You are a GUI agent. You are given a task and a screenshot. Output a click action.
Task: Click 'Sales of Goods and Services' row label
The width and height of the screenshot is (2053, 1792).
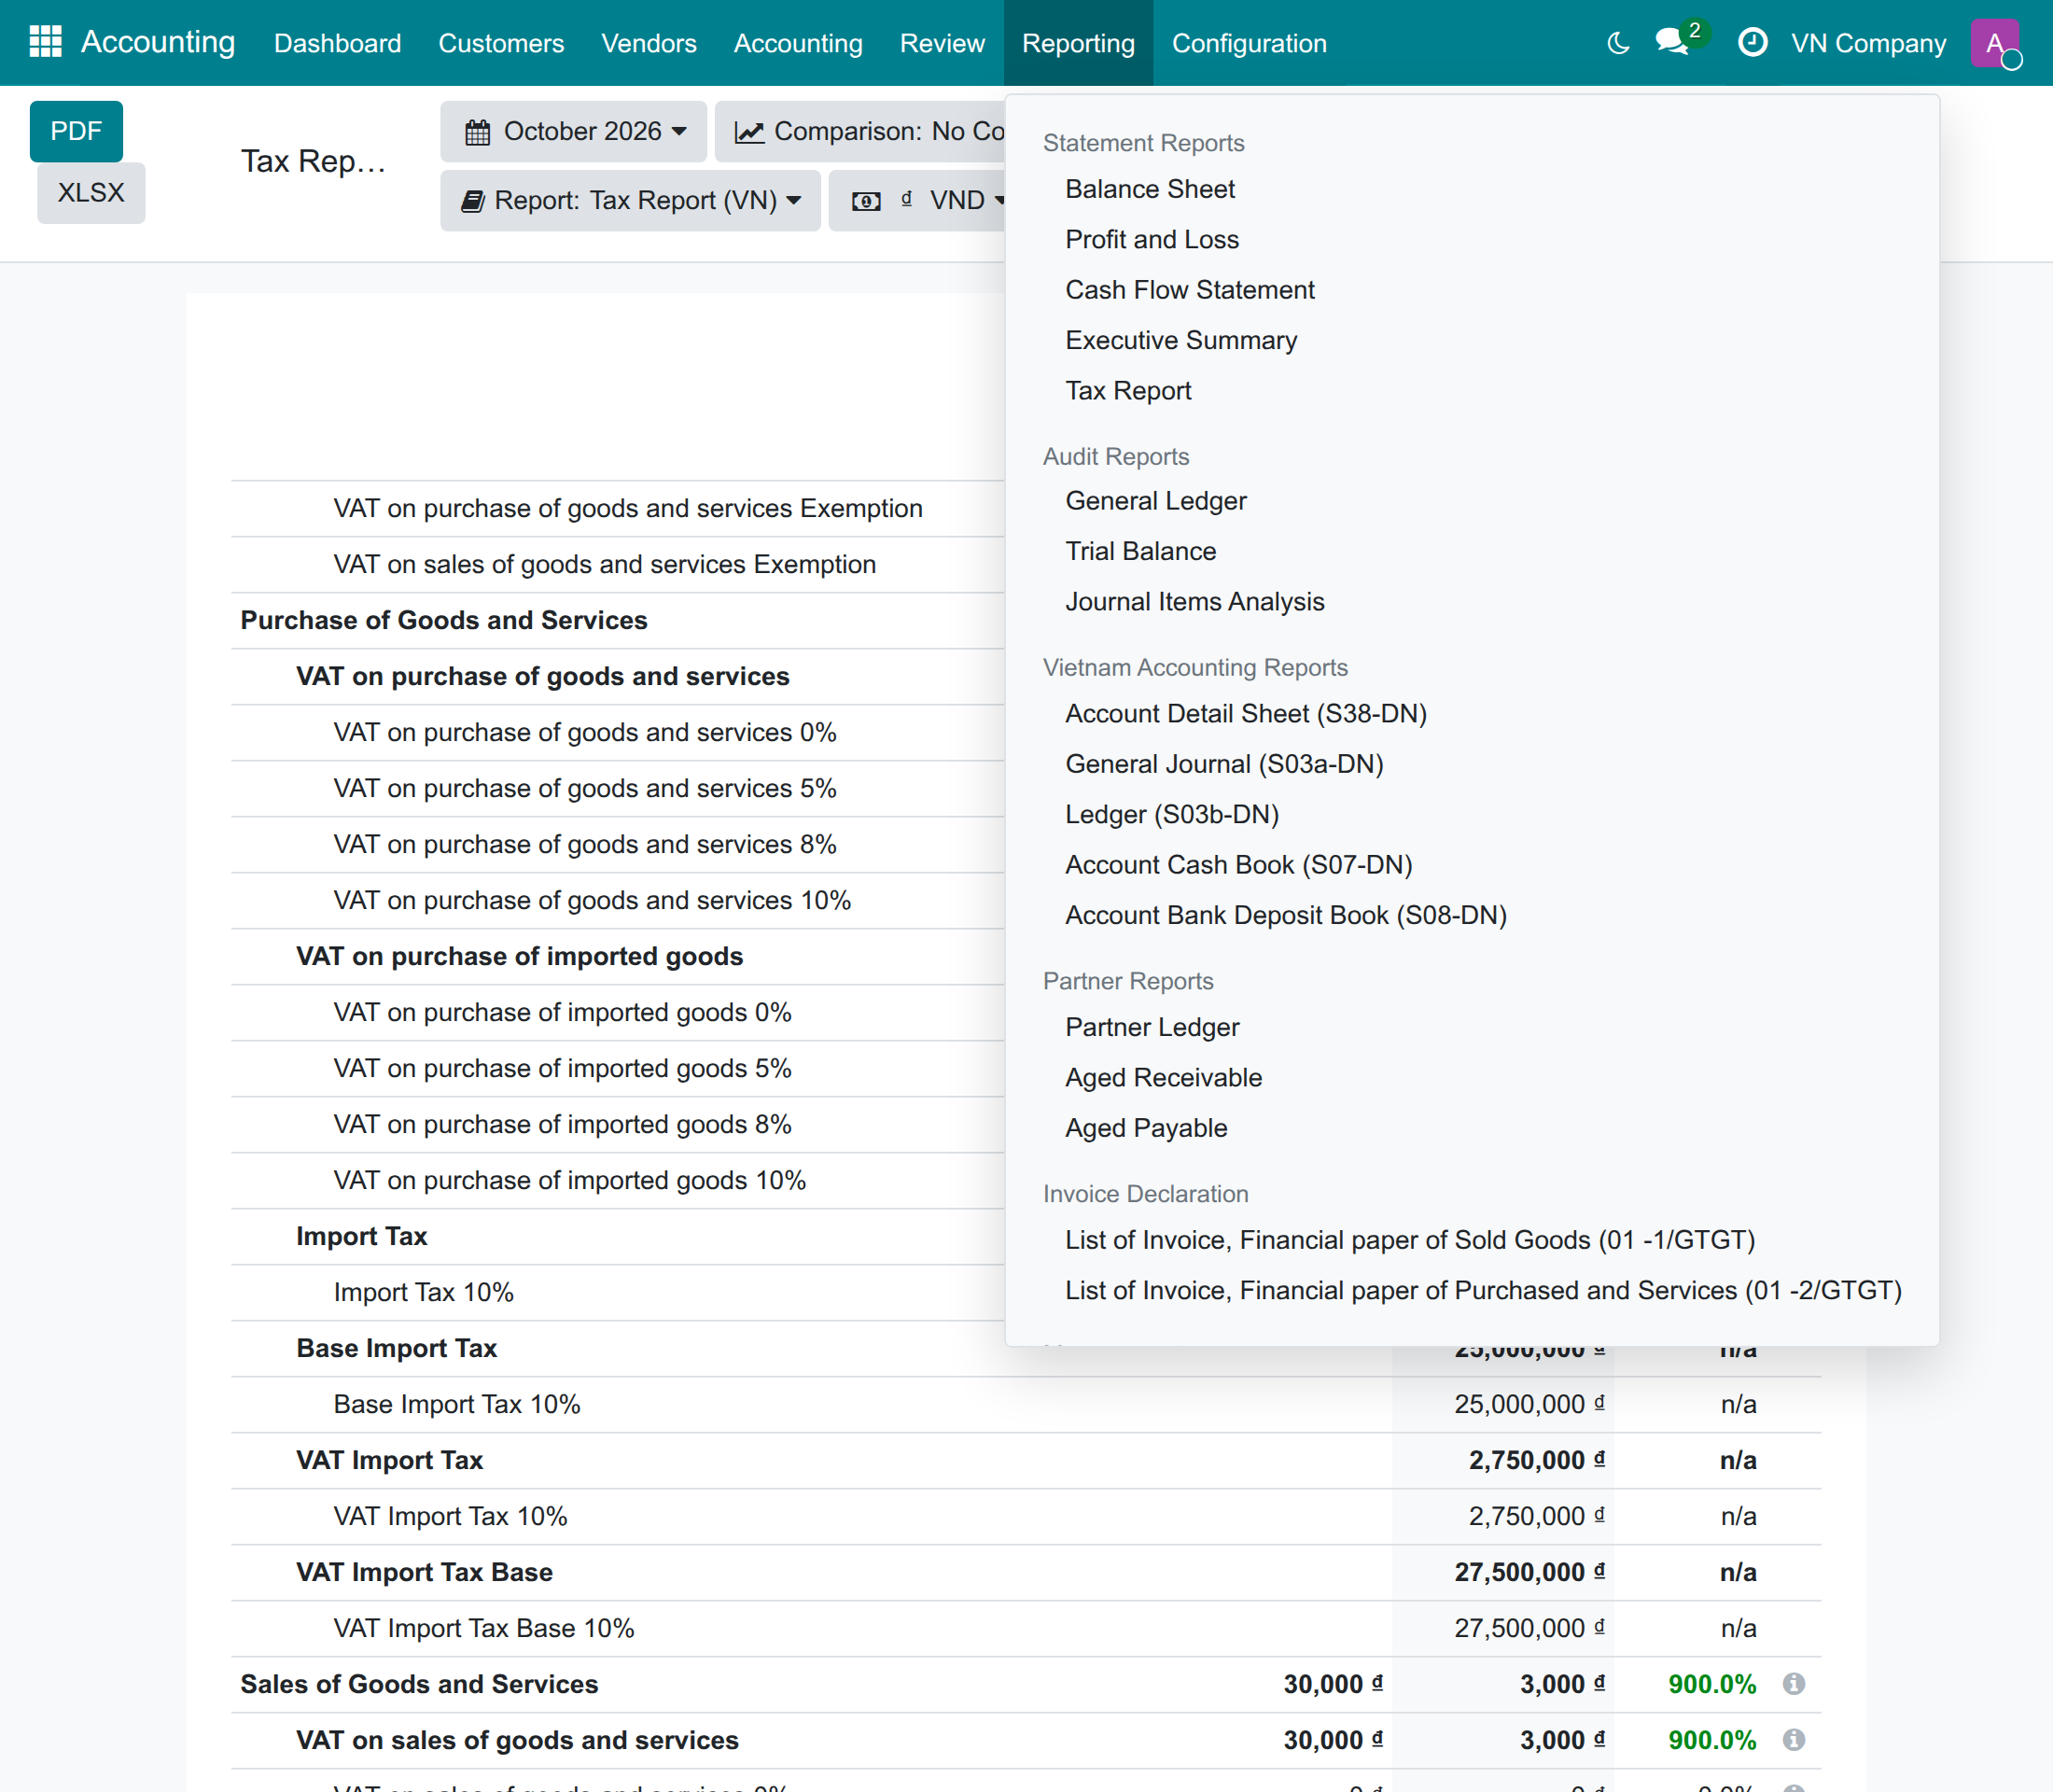click(419, 1684)
